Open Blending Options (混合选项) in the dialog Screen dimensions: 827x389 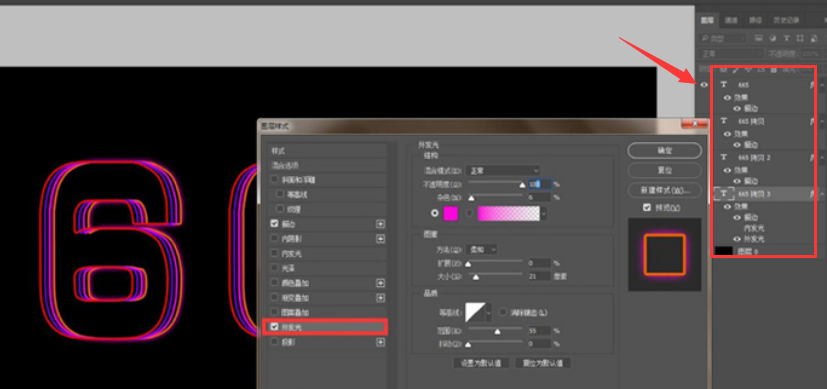click(x=327, y=165)
